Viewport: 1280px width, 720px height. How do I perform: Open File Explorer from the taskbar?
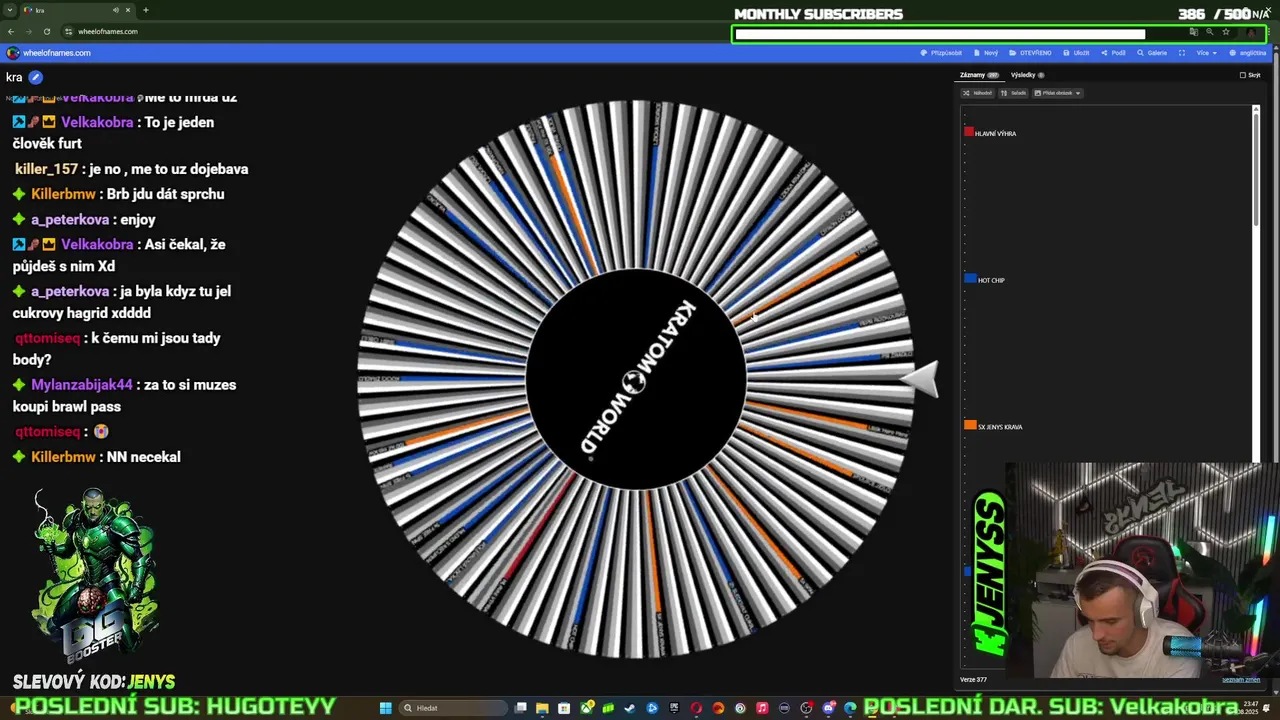[542, 708]
